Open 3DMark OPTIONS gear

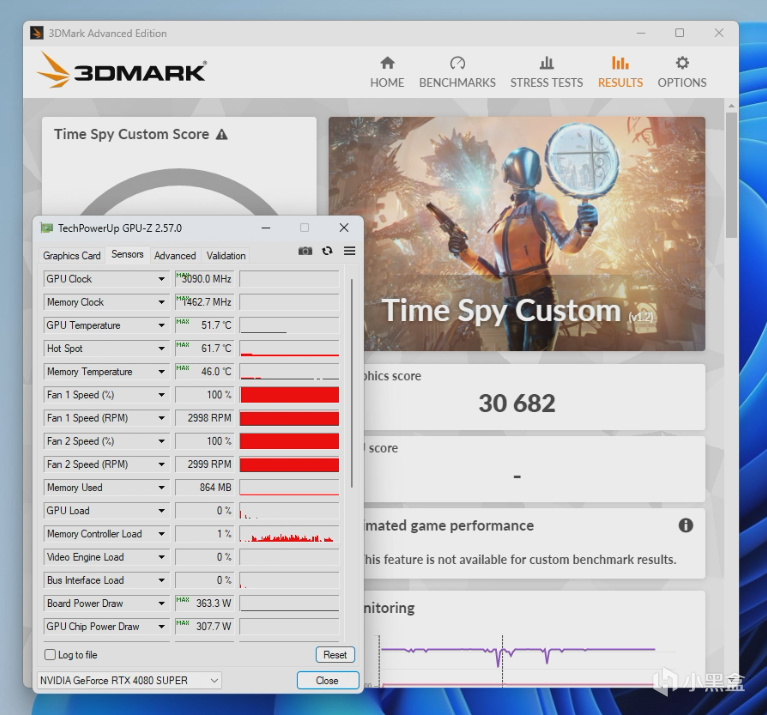coord(682,72)
